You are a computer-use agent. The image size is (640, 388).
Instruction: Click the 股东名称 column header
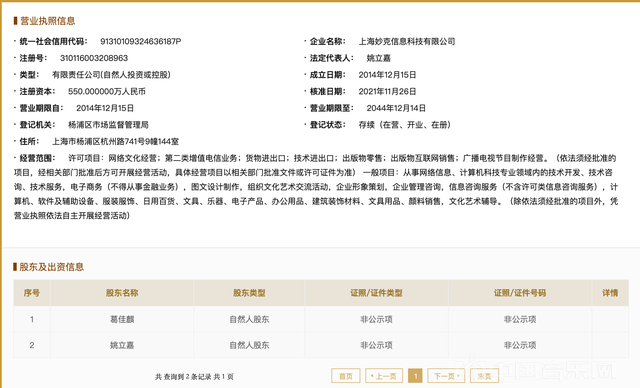(x=122, y=293)
